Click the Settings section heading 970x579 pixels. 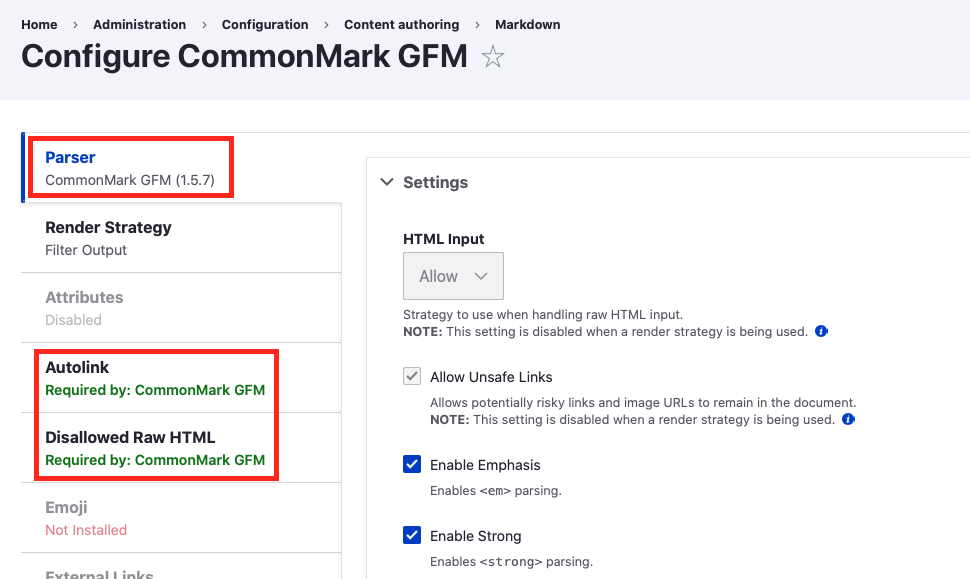pyautogui.click(x=436, y=182)
